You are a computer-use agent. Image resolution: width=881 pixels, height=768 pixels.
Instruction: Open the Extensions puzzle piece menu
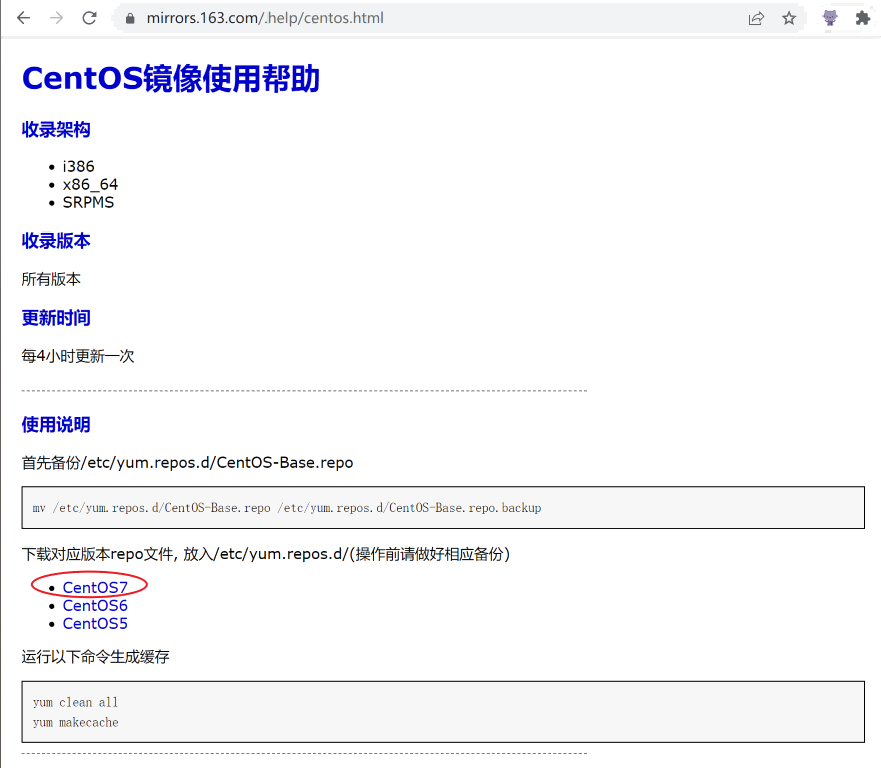tap(862, 18)
